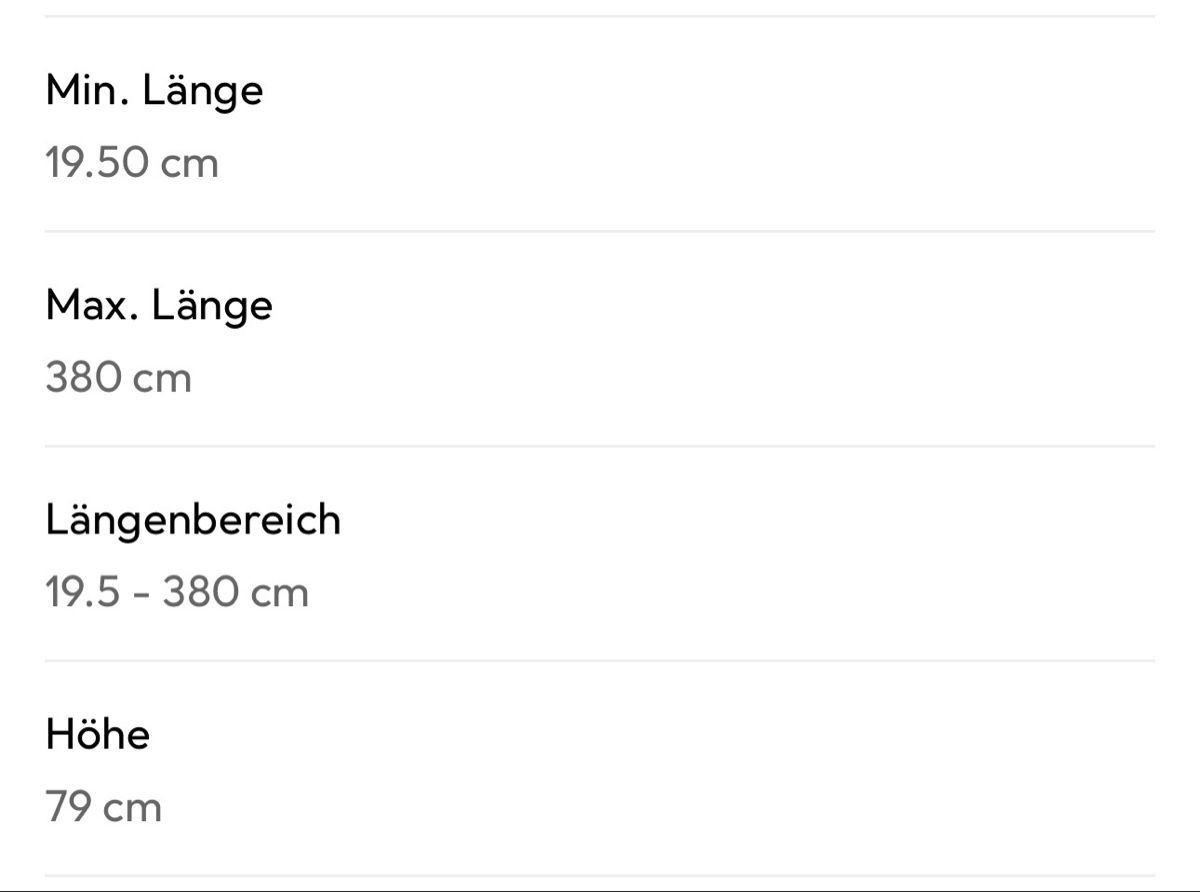
Task: Select the Längenbereich label
Action: (x=193, y=522)
